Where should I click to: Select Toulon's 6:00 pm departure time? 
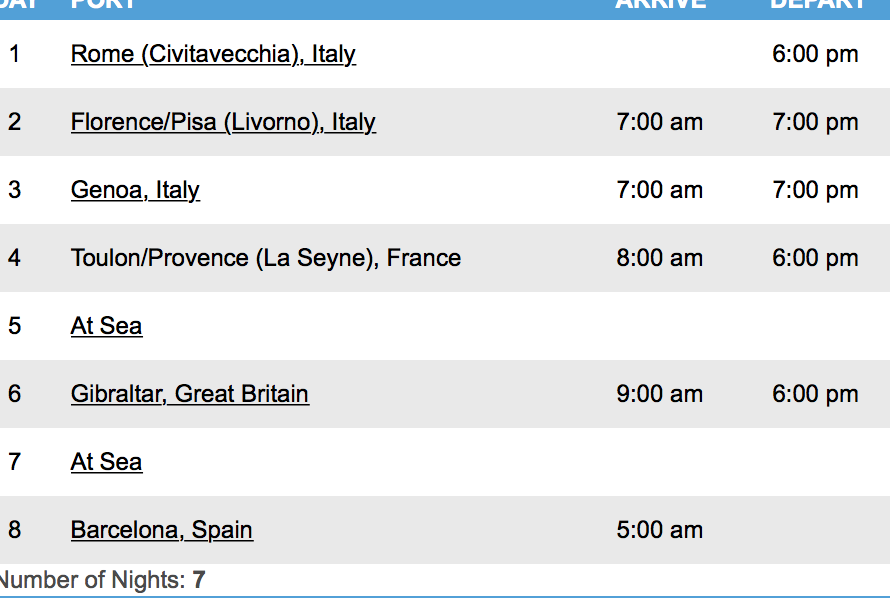click(x=815, y=258)
